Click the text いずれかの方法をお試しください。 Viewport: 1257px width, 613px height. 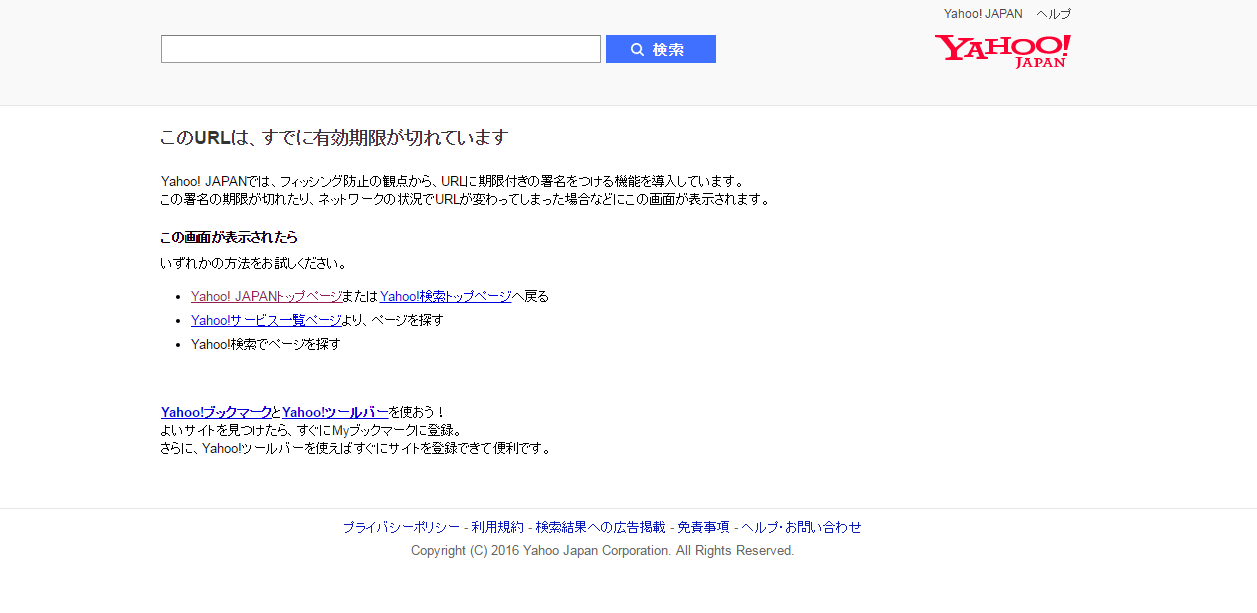coord(254,264)
